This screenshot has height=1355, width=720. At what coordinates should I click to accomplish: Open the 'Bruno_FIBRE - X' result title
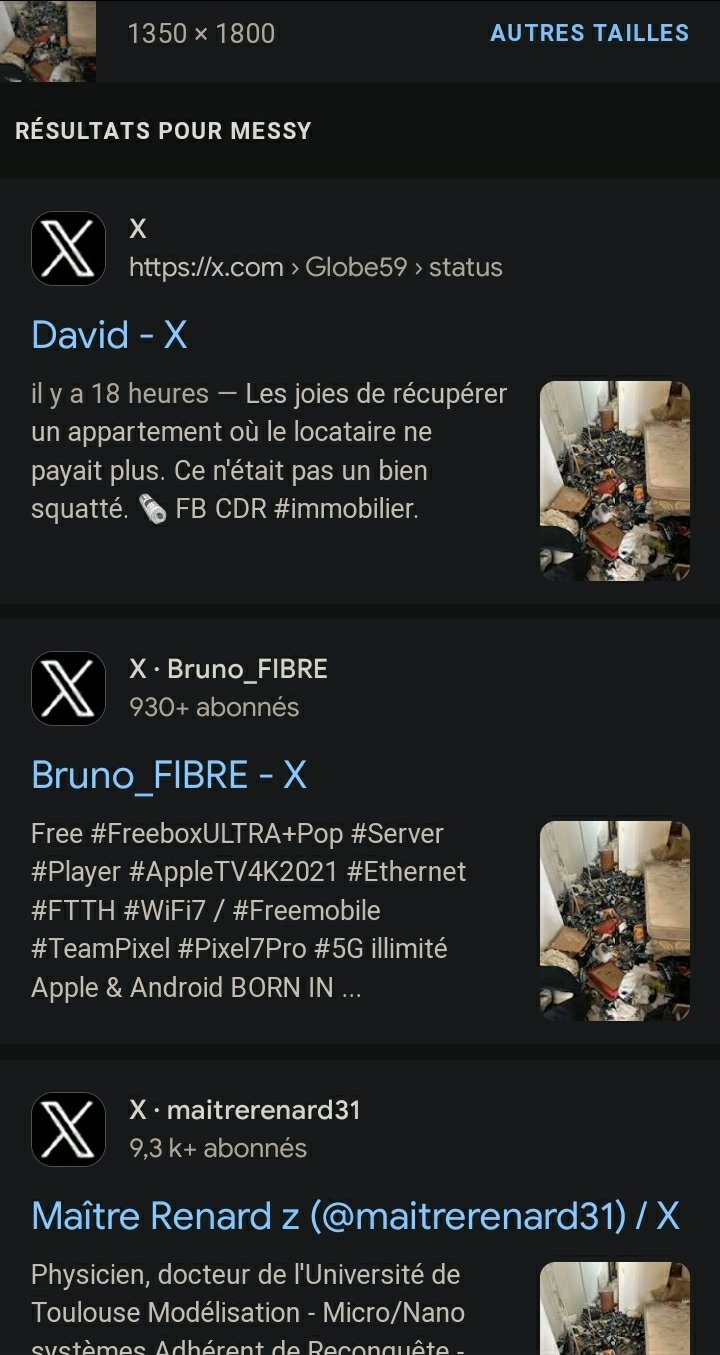pos(169,775)
